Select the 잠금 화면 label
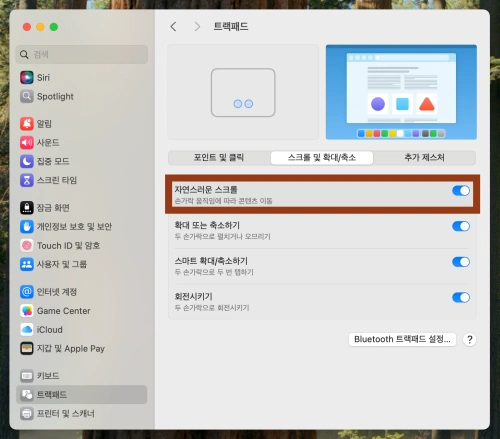 pos(53,208)
